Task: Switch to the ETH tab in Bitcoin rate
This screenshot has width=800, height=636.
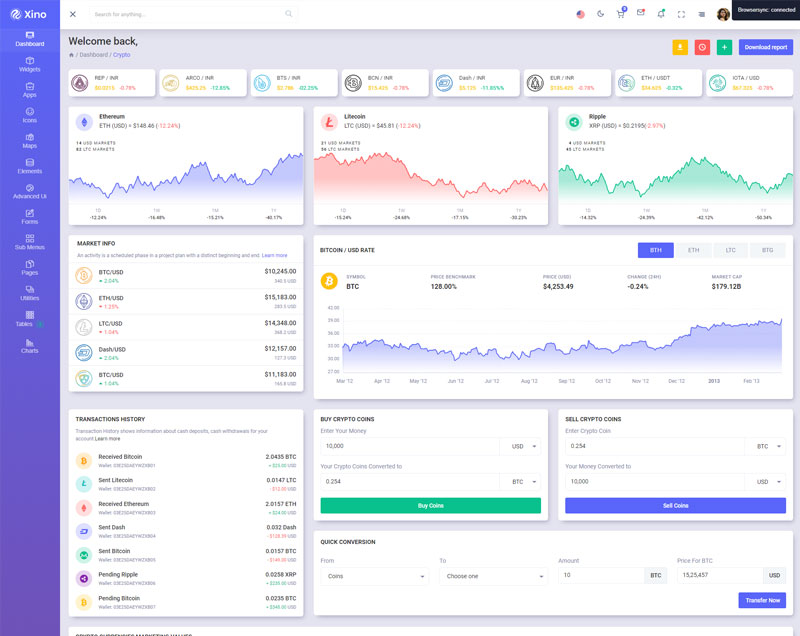Action: [x=693, y=250]
